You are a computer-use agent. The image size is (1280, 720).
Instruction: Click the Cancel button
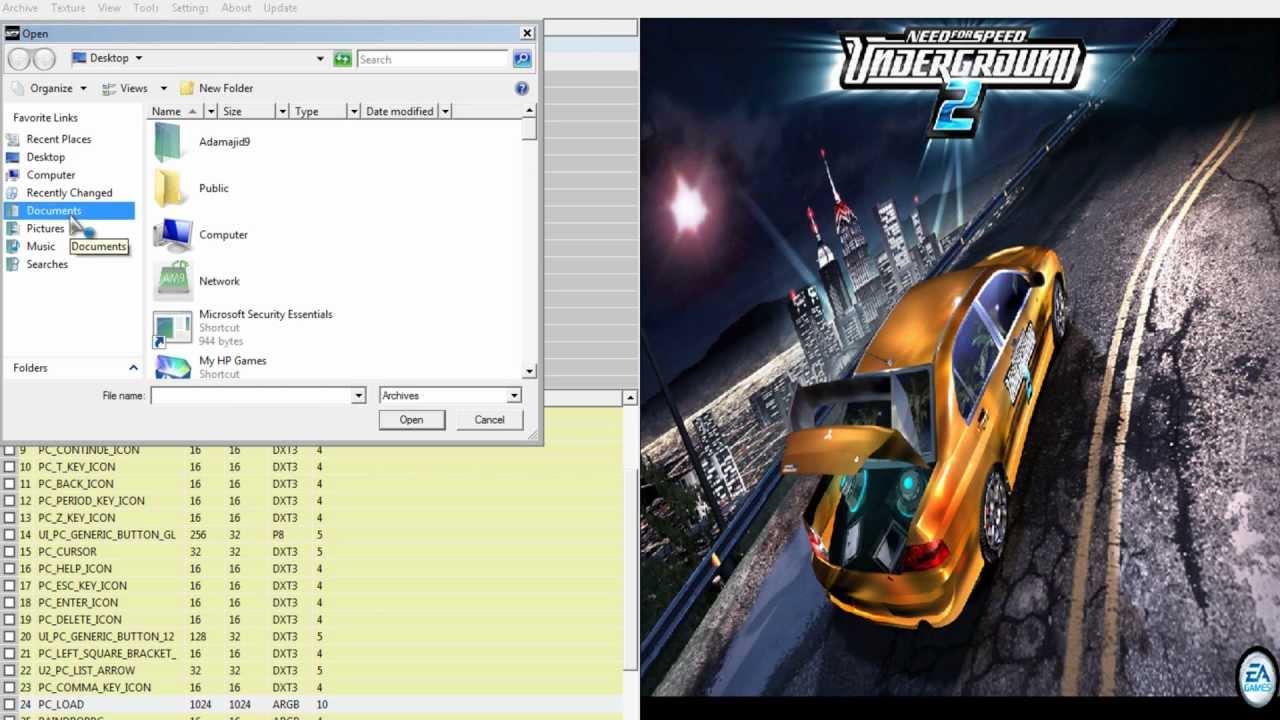click(x=489, y=420)
